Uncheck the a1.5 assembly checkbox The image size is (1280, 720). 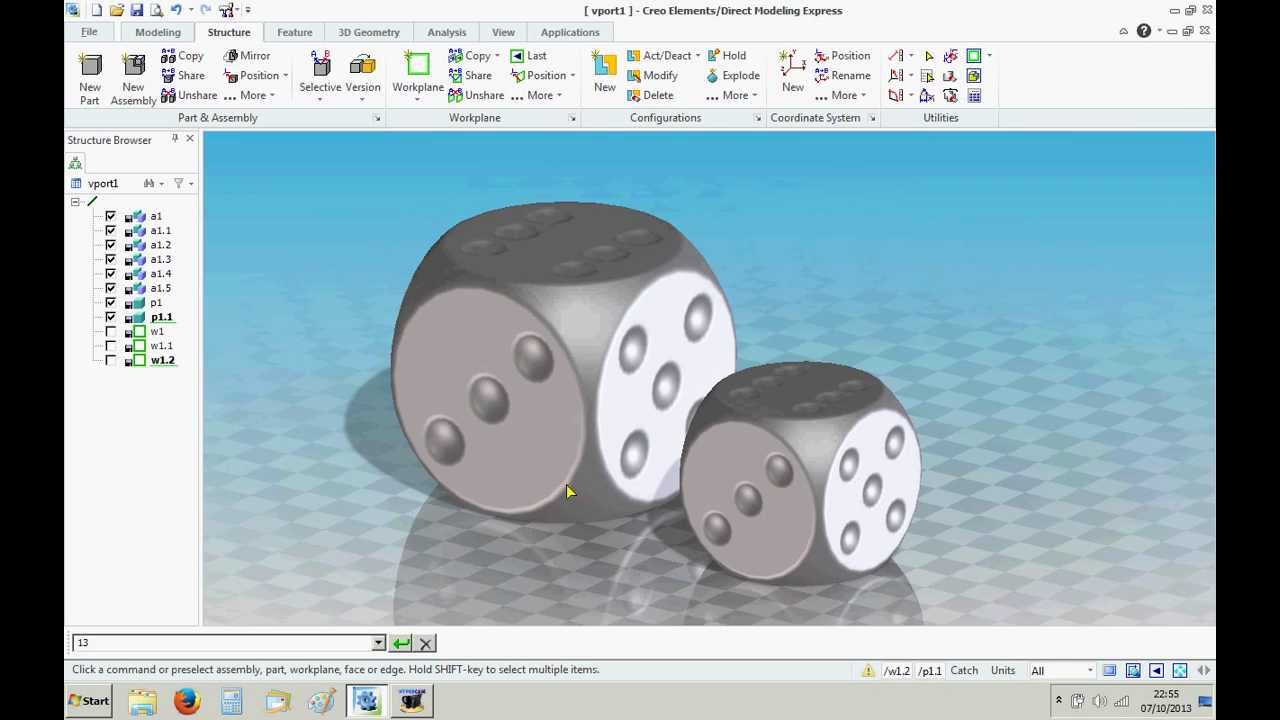(110, 288)
